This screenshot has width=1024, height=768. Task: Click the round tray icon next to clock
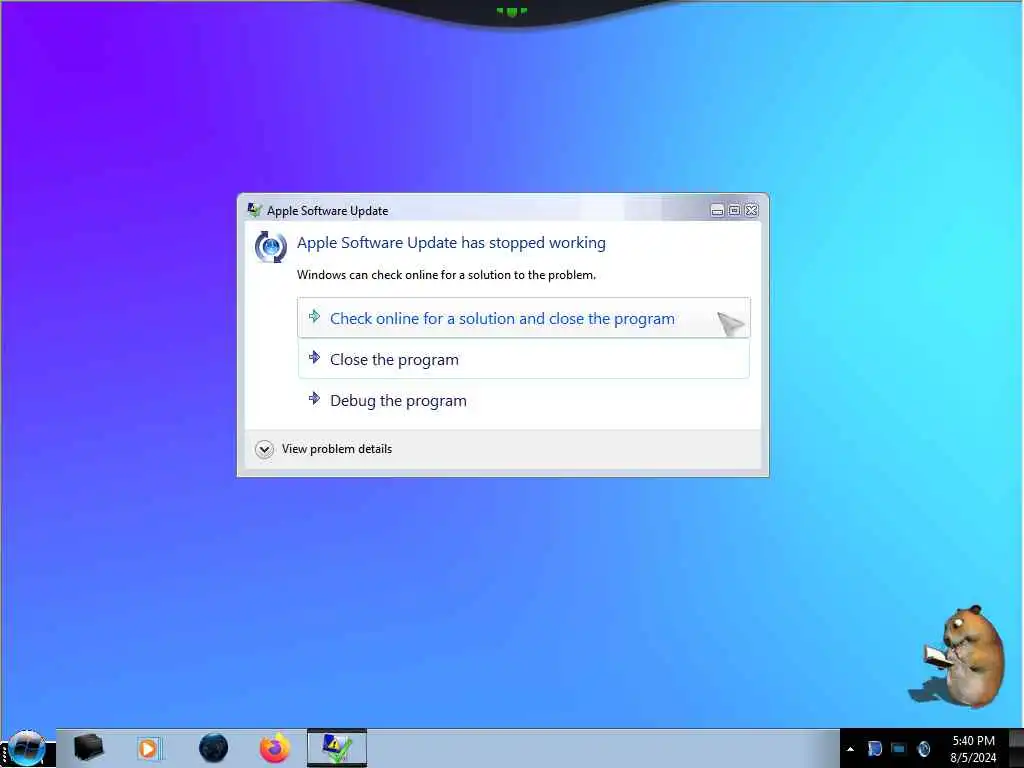(923, 748)
